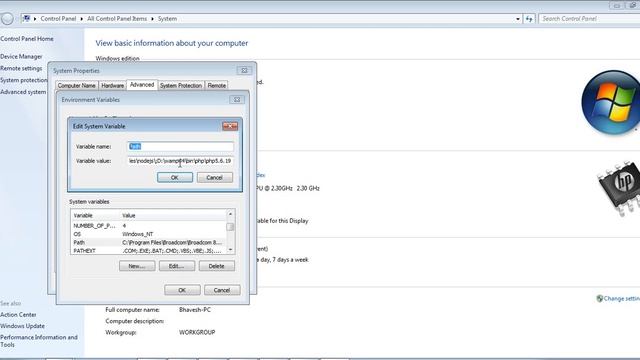Open Device Manager link

pos(21,56)
